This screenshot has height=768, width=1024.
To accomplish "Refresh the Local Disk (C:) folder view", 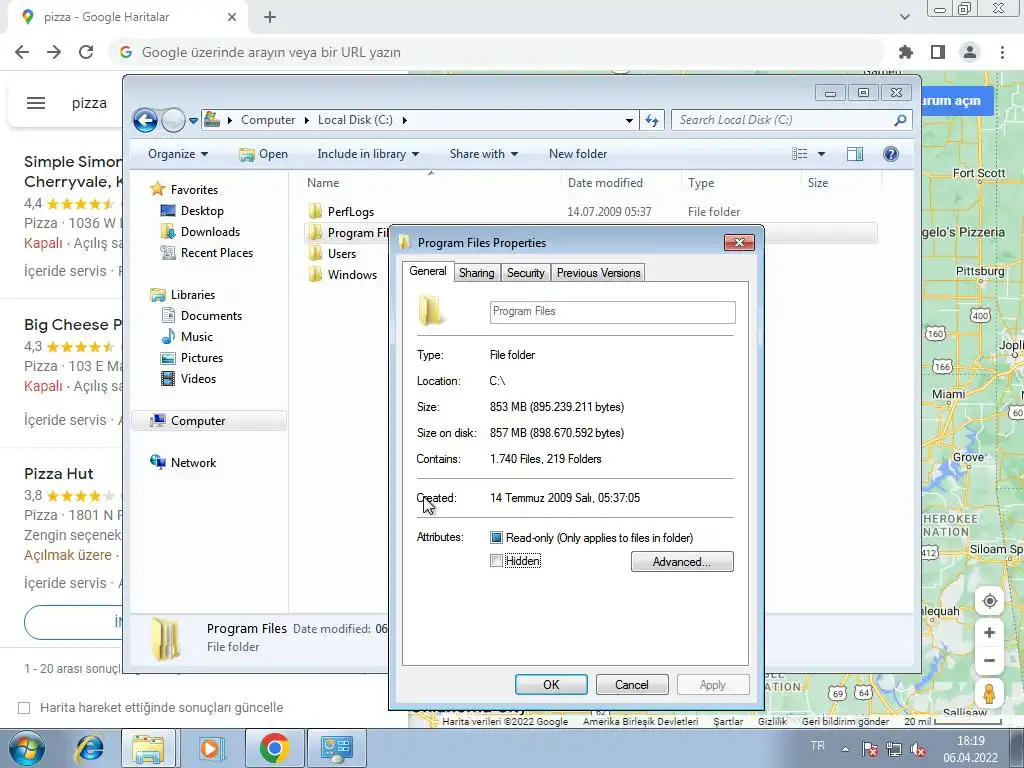I will tap(652, 120).
